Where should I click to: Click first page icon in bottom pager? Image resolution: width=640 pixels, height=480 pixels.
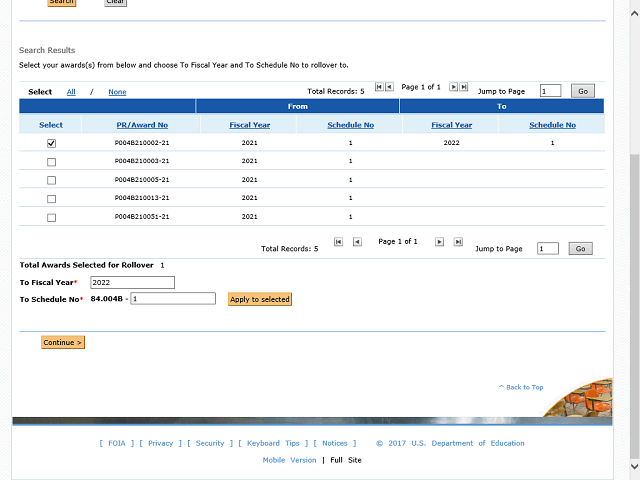coord(339,242)
